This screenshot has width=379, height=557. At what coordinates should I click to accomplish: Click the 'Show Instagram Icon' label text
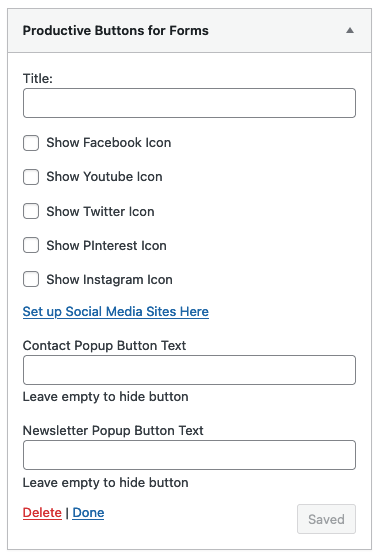pos(109,280)
